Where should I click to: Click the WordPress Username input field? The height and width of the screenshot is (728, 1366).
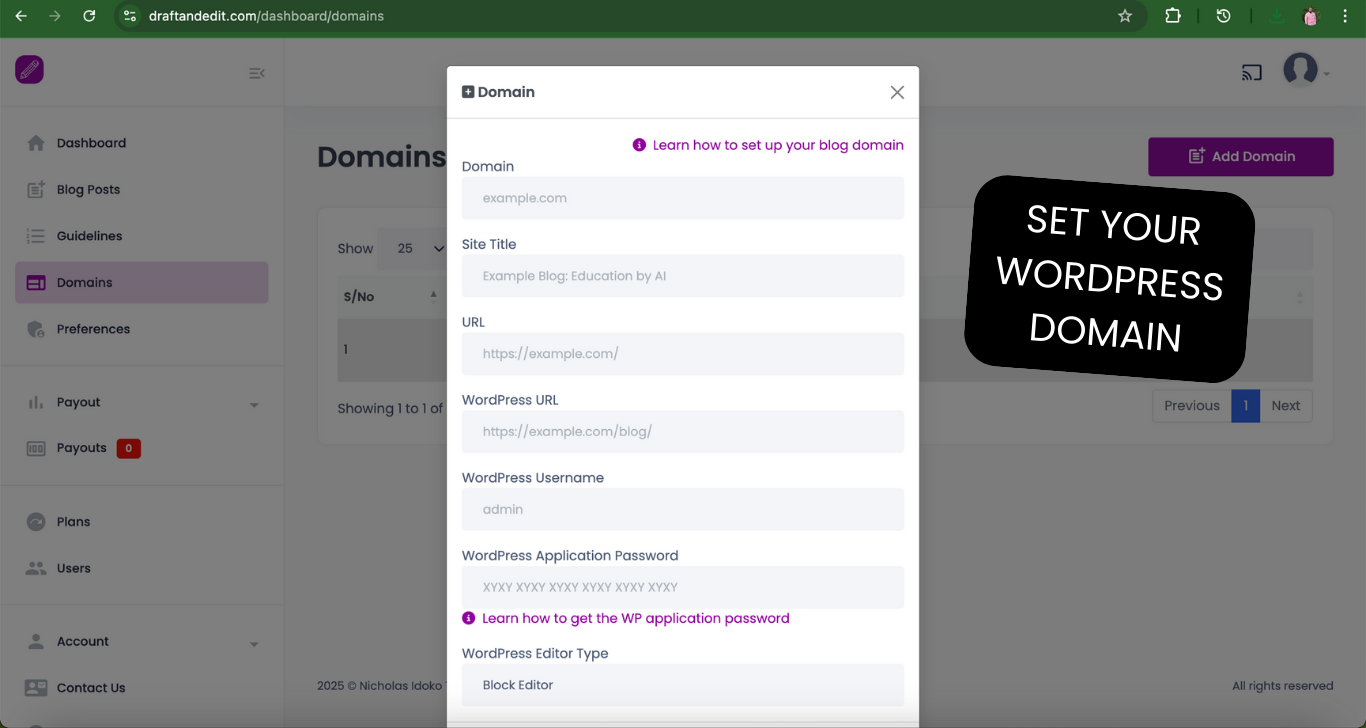(x=683, y=509)
